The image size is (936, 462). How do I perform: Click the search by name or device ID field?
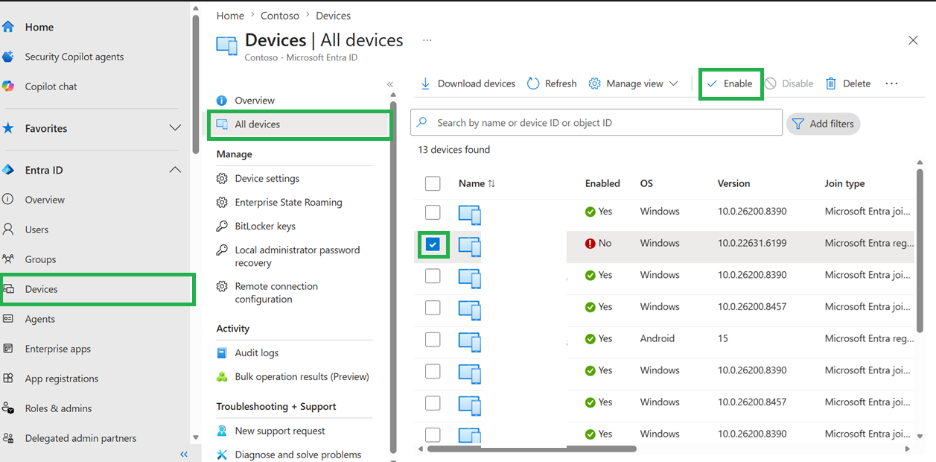click(596, 122)
